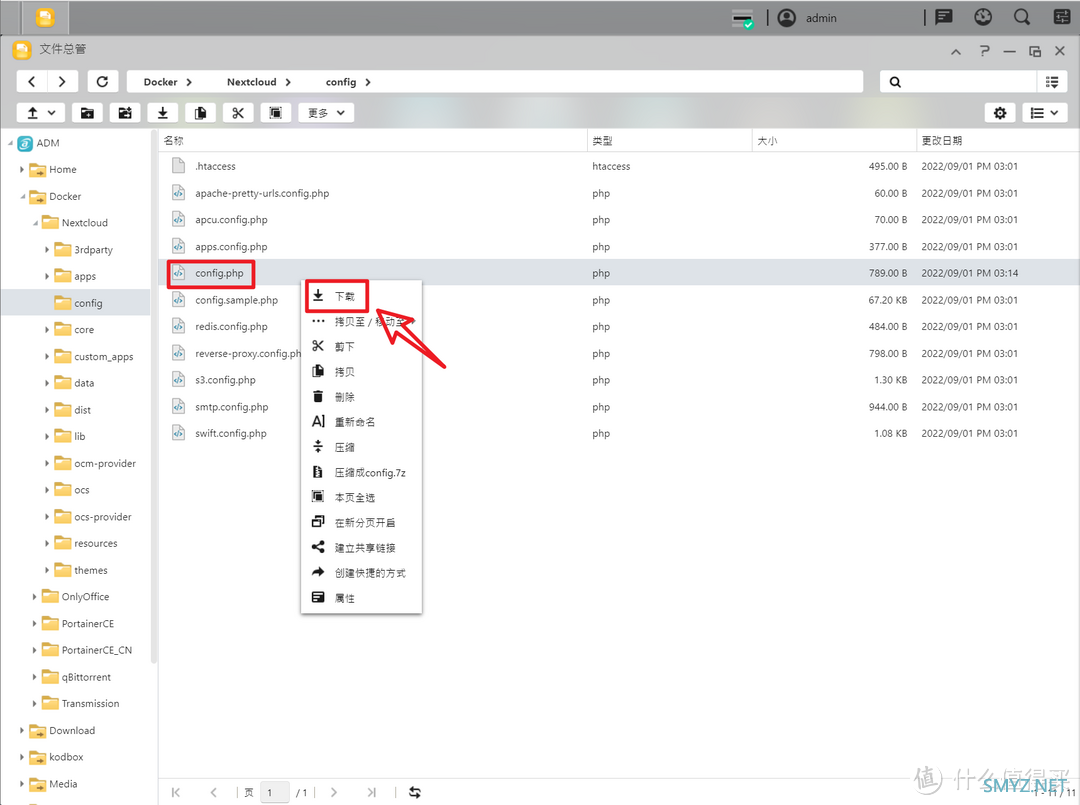The image size is (1080, 805).
Task: Open File Explorer settings gear
Action: (1000, 113)
